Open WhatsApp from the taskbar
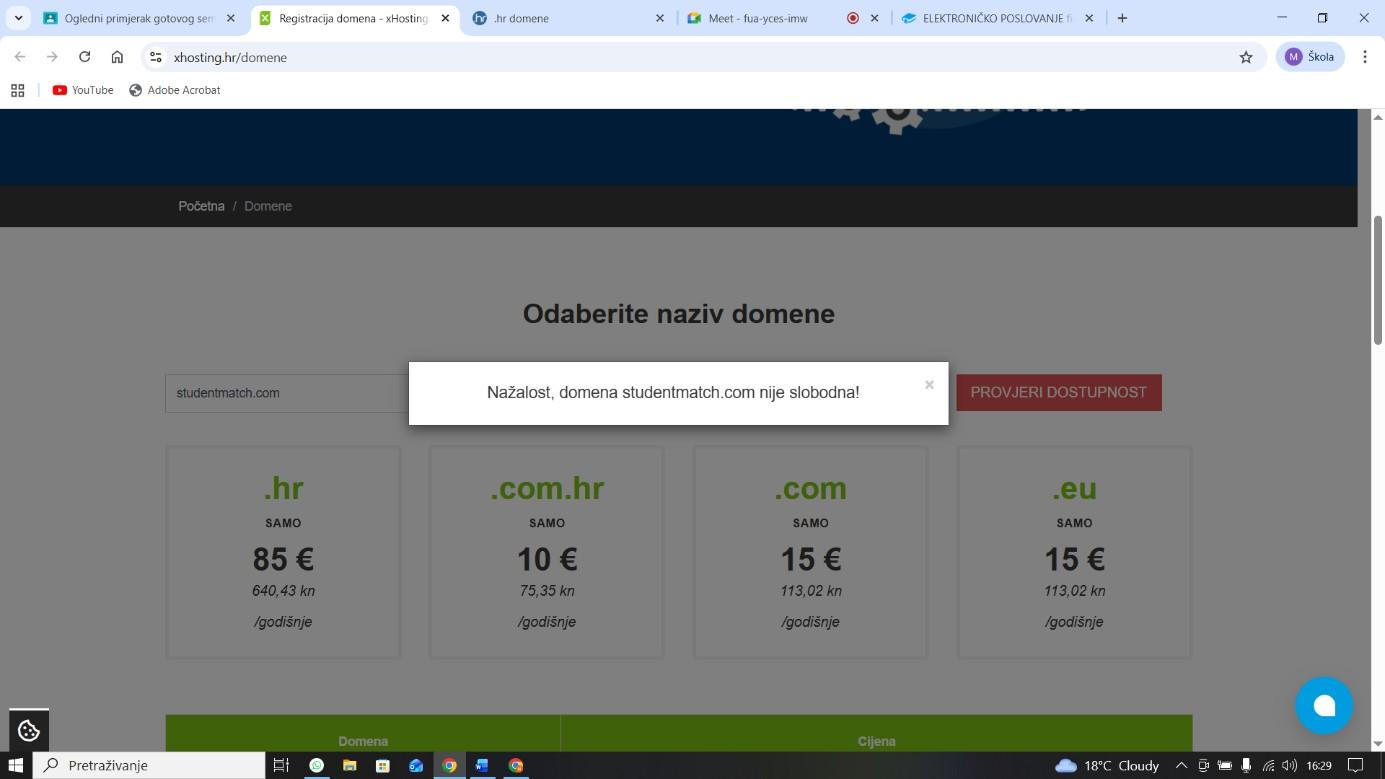 [316, 765]
